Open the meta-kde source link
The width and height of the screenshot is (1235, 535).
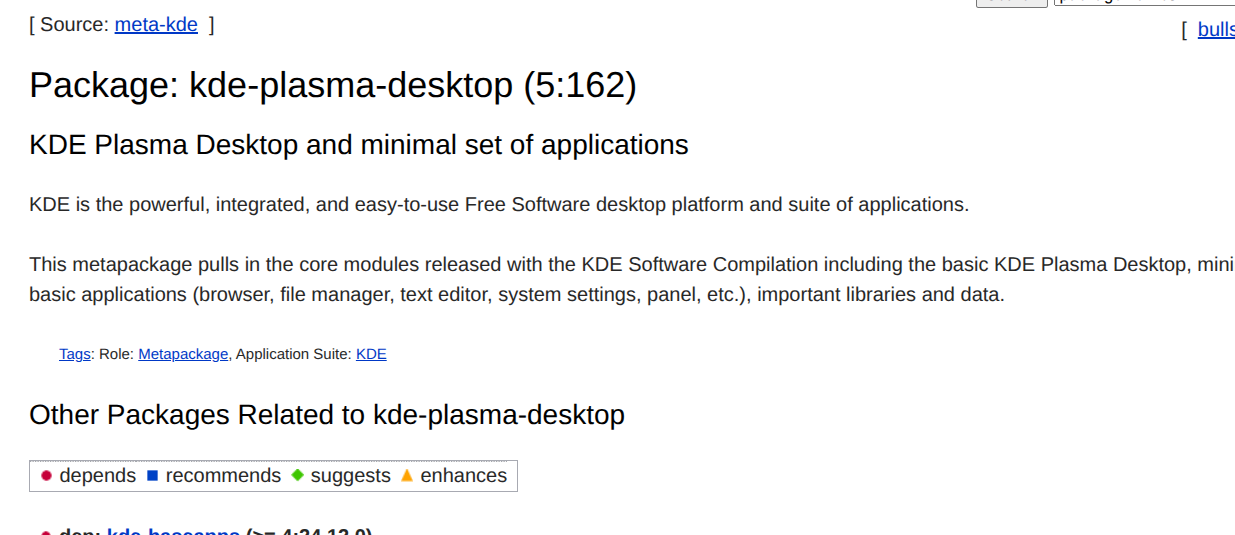pos(156,25)
